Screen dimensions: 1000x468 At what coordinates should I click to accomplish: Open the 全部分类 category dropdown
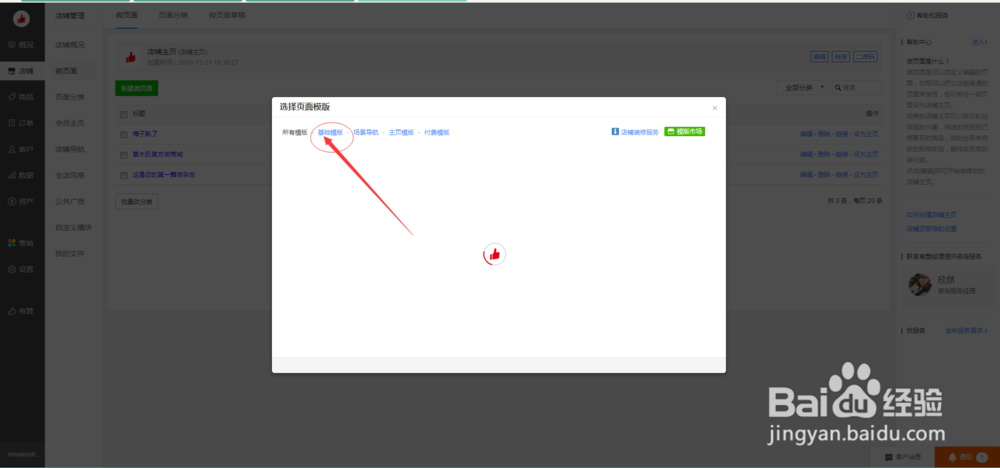point(802,87)
